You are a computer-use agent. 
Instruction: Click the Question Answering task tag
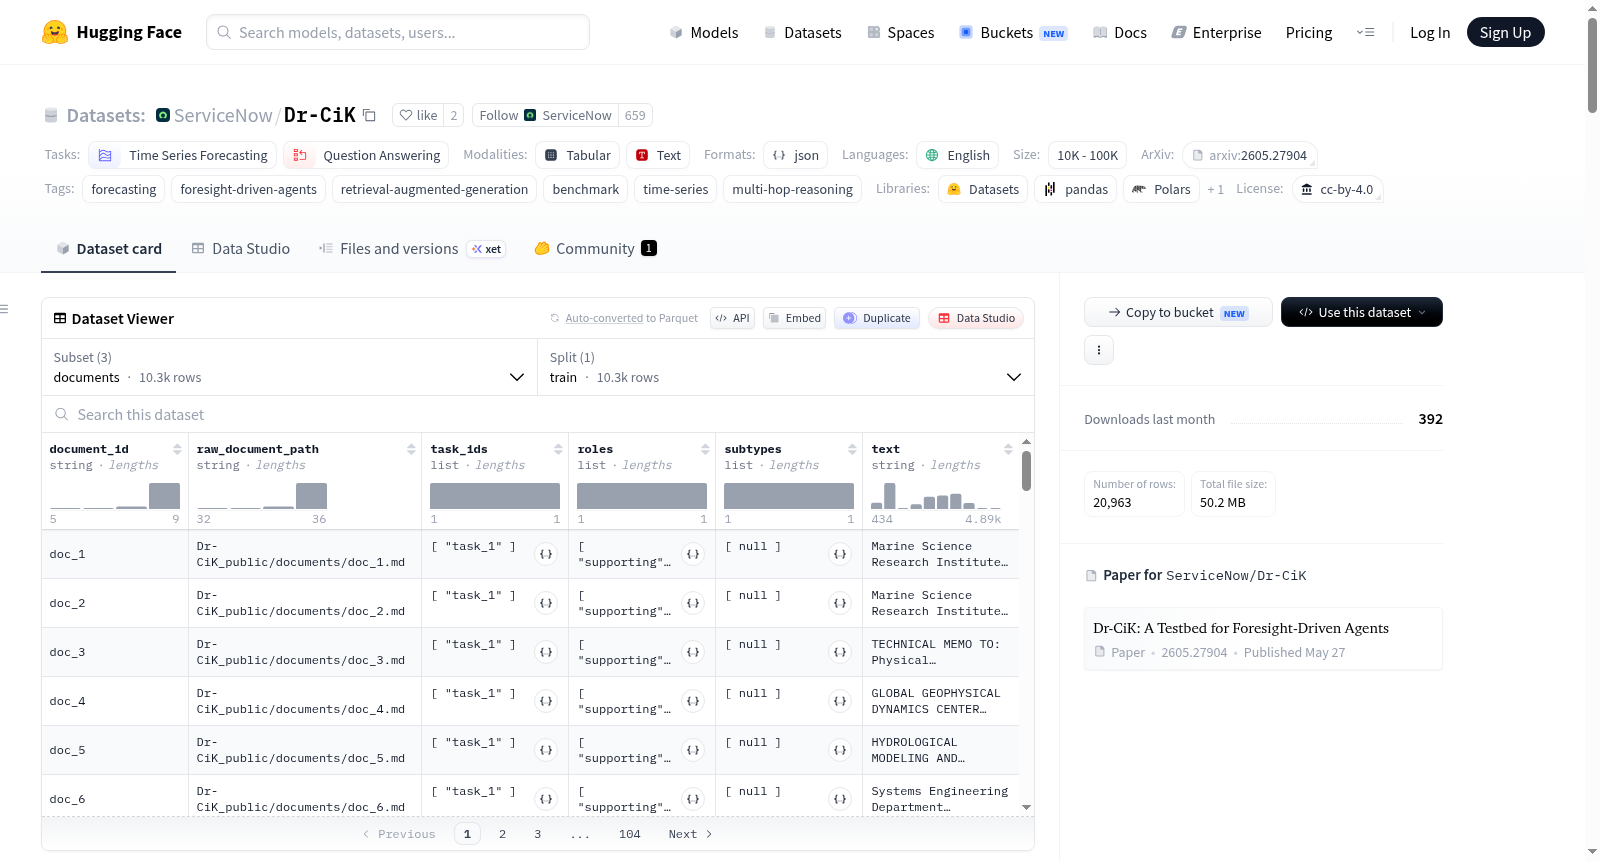(x=366, y=155)
